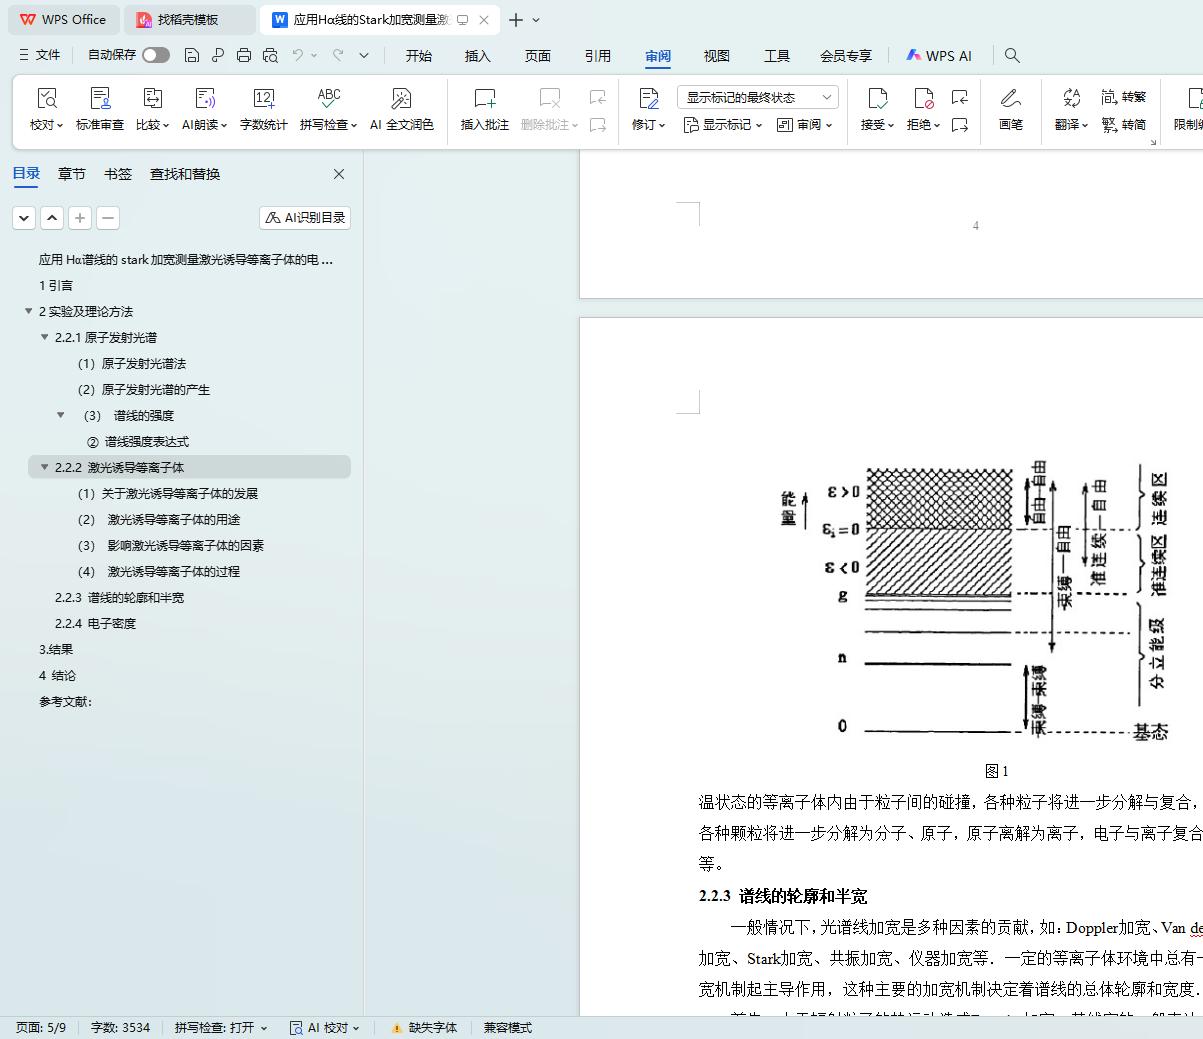Toggle 拼写检查 status in status bar
Screen dimensions: 1203x1039
point(220,1028)
